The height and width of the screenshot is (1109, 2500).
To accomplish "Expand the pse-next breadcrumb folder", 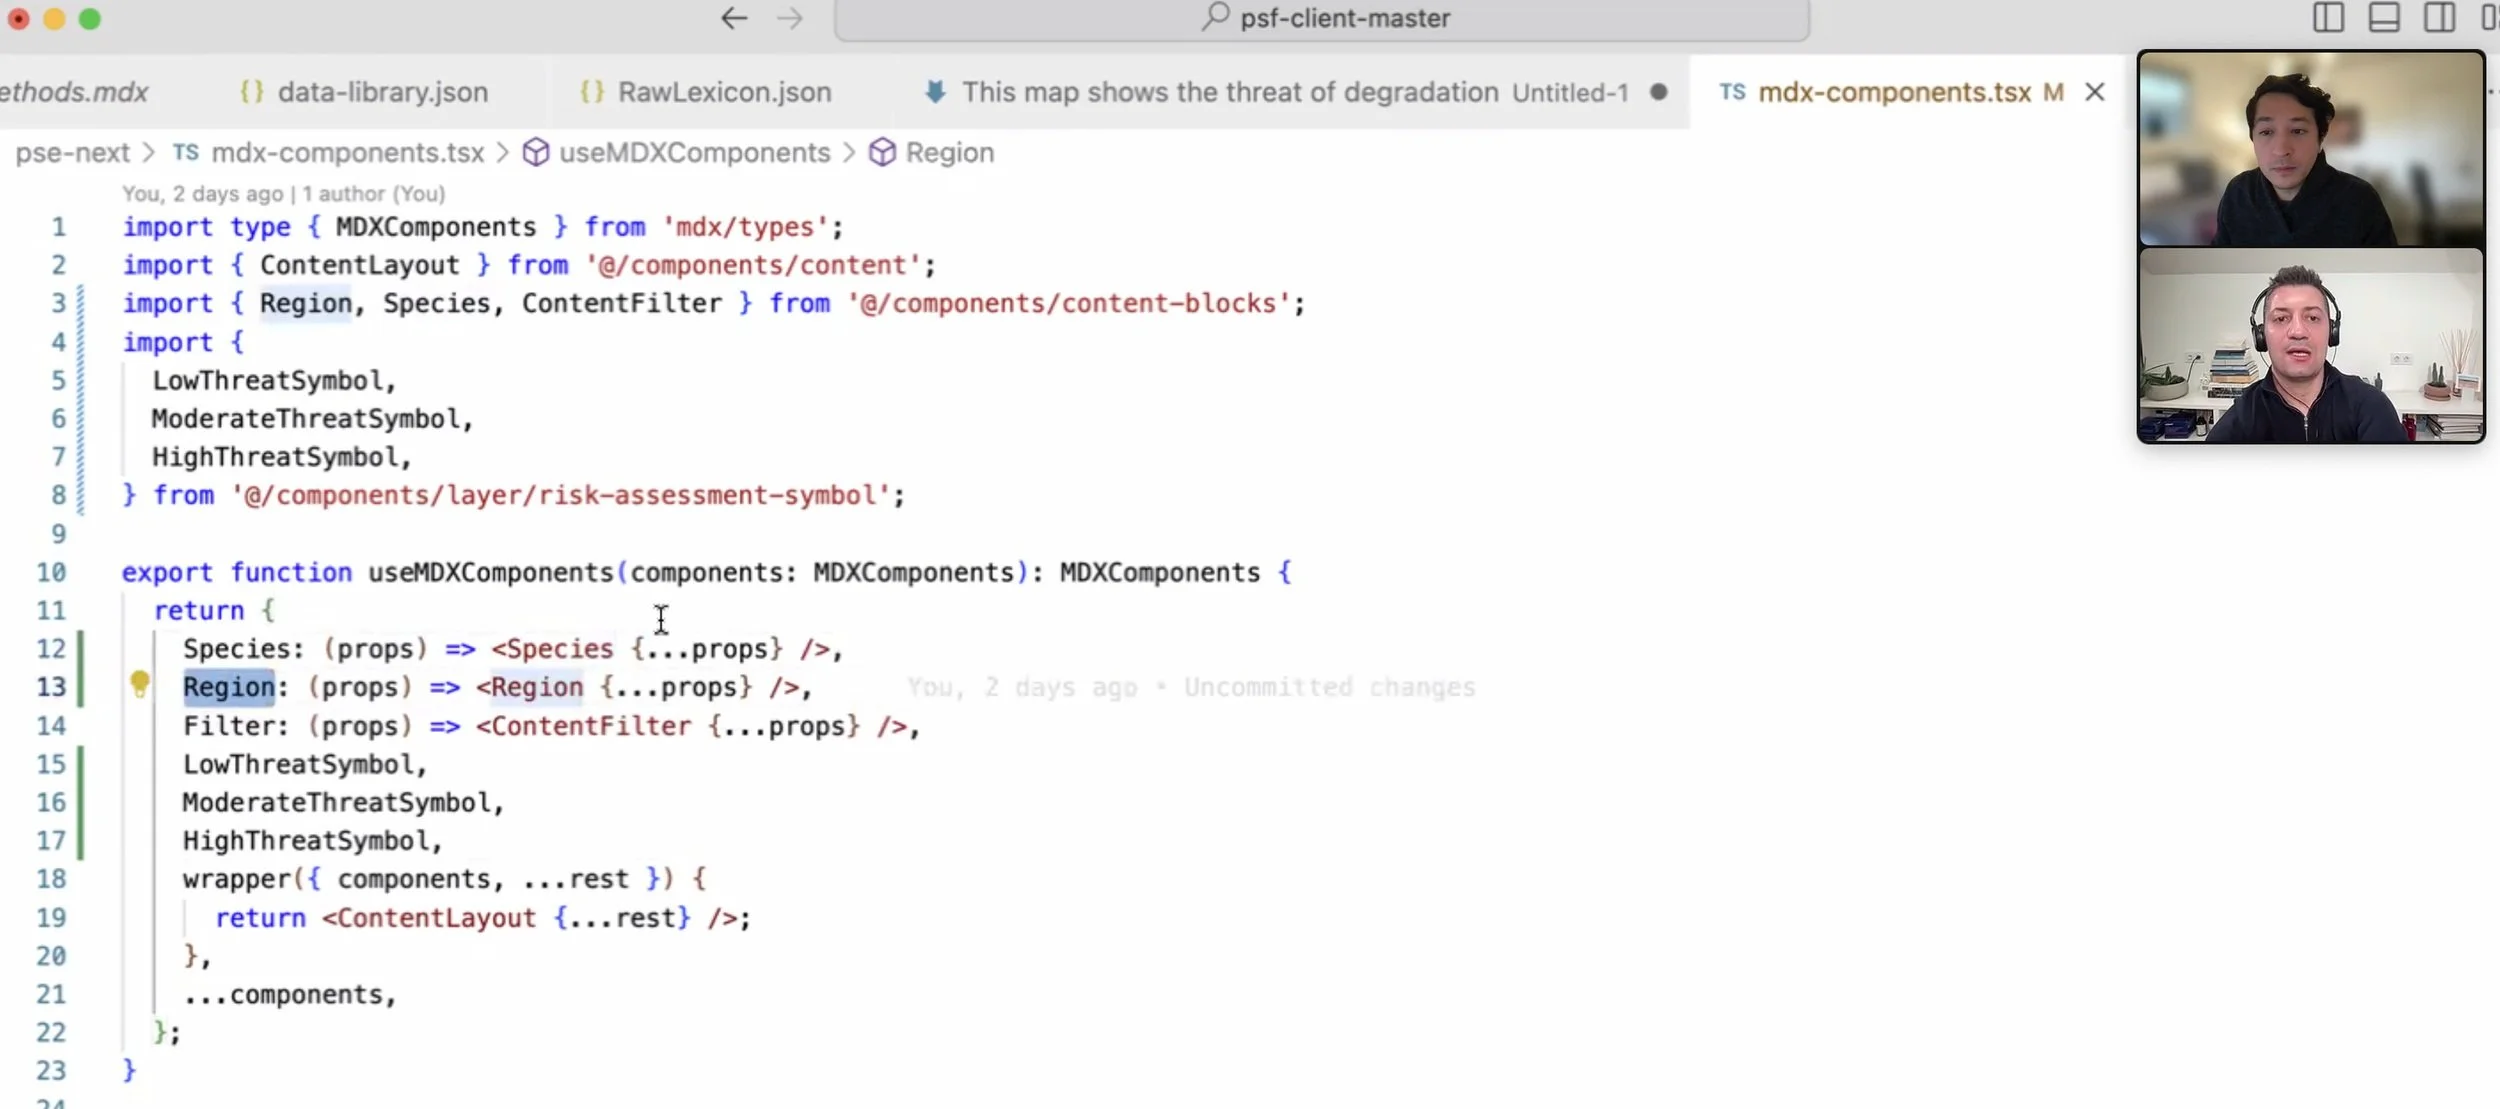I will (72, 153).
